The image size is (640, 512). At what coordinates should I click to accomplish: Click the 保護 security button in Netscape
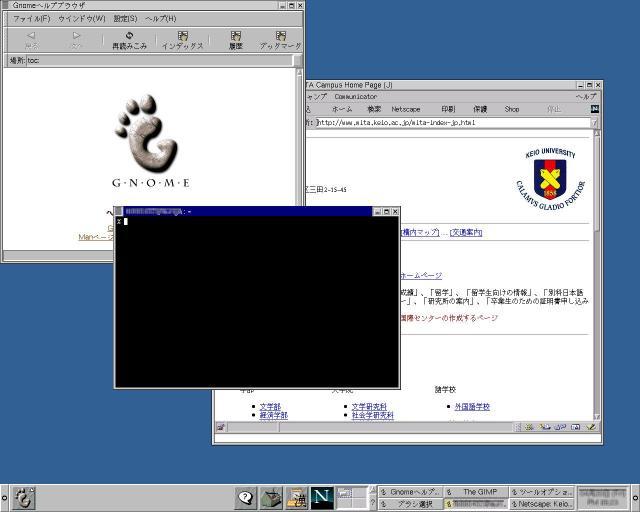pos(480,109)
